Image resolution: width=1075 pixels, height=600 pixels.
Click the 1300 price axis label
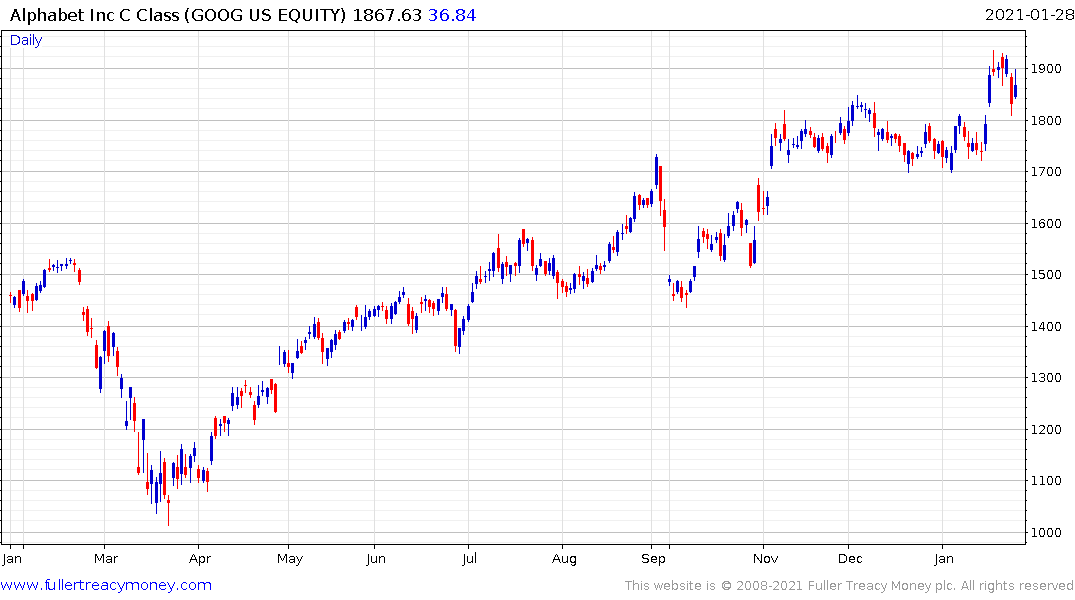point(1046,378)
